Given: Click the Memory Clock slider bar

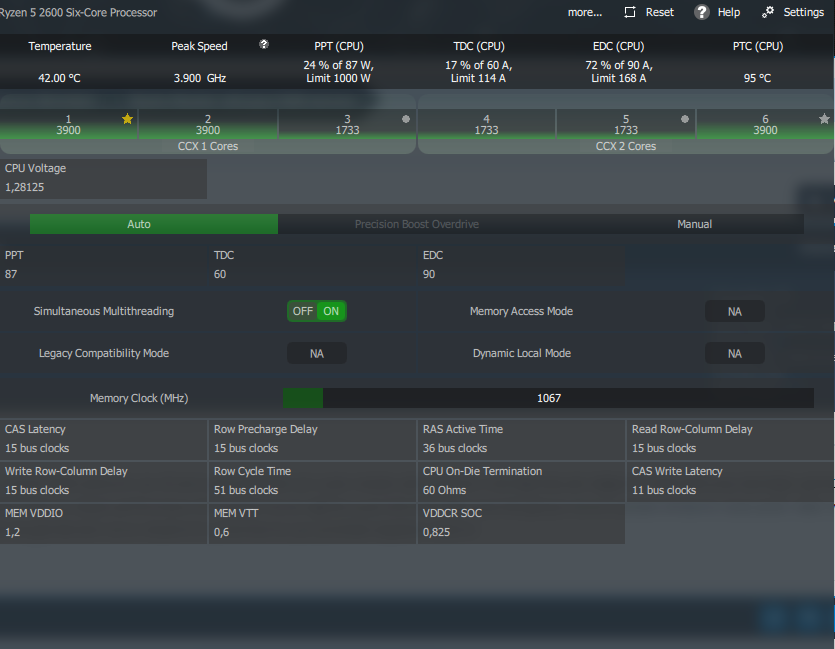Looking at the screenshot, I should click(549, 398).
